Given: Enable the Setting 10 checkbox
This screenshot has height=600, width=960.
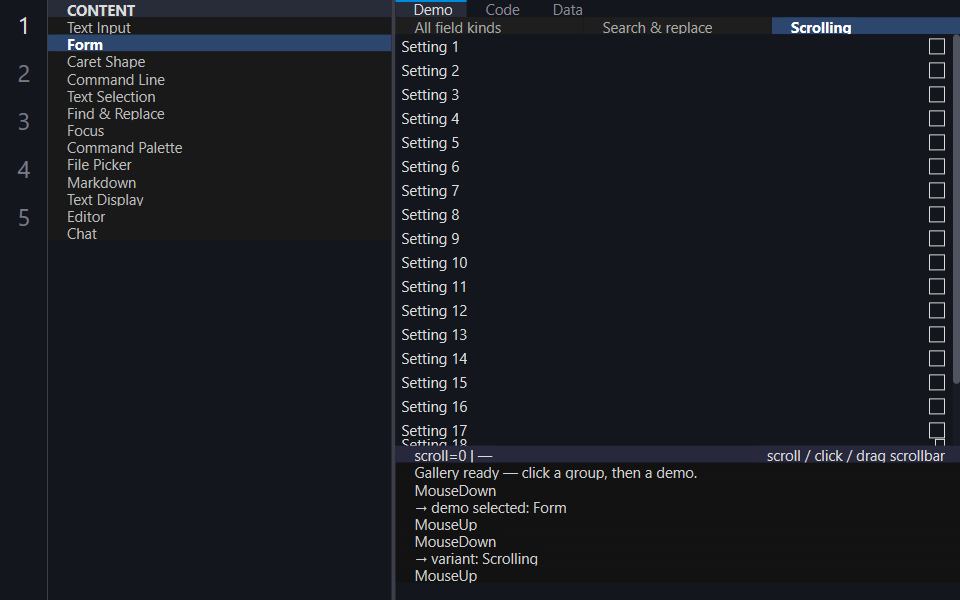Looking at the screenshot, I should [x=937, y=262].
